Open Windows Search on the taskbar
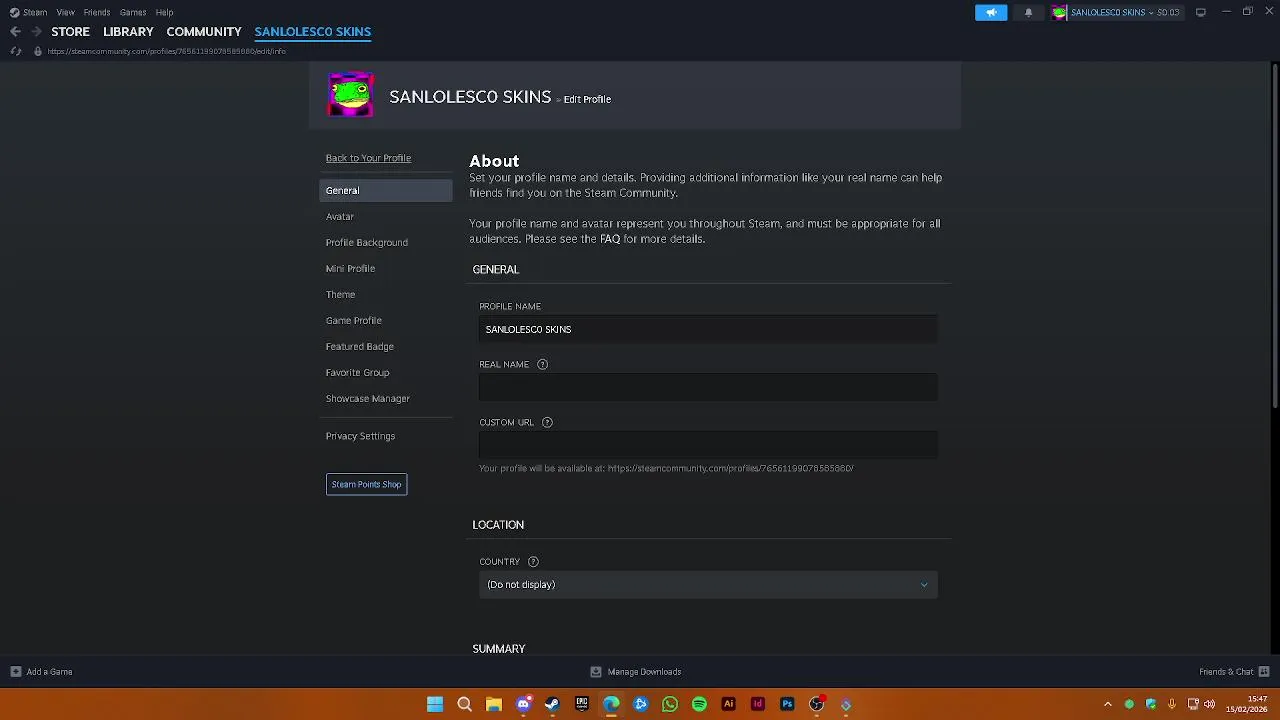Image resolution: width=1280 pixels, height=720 pixels. tap(464, 704)
